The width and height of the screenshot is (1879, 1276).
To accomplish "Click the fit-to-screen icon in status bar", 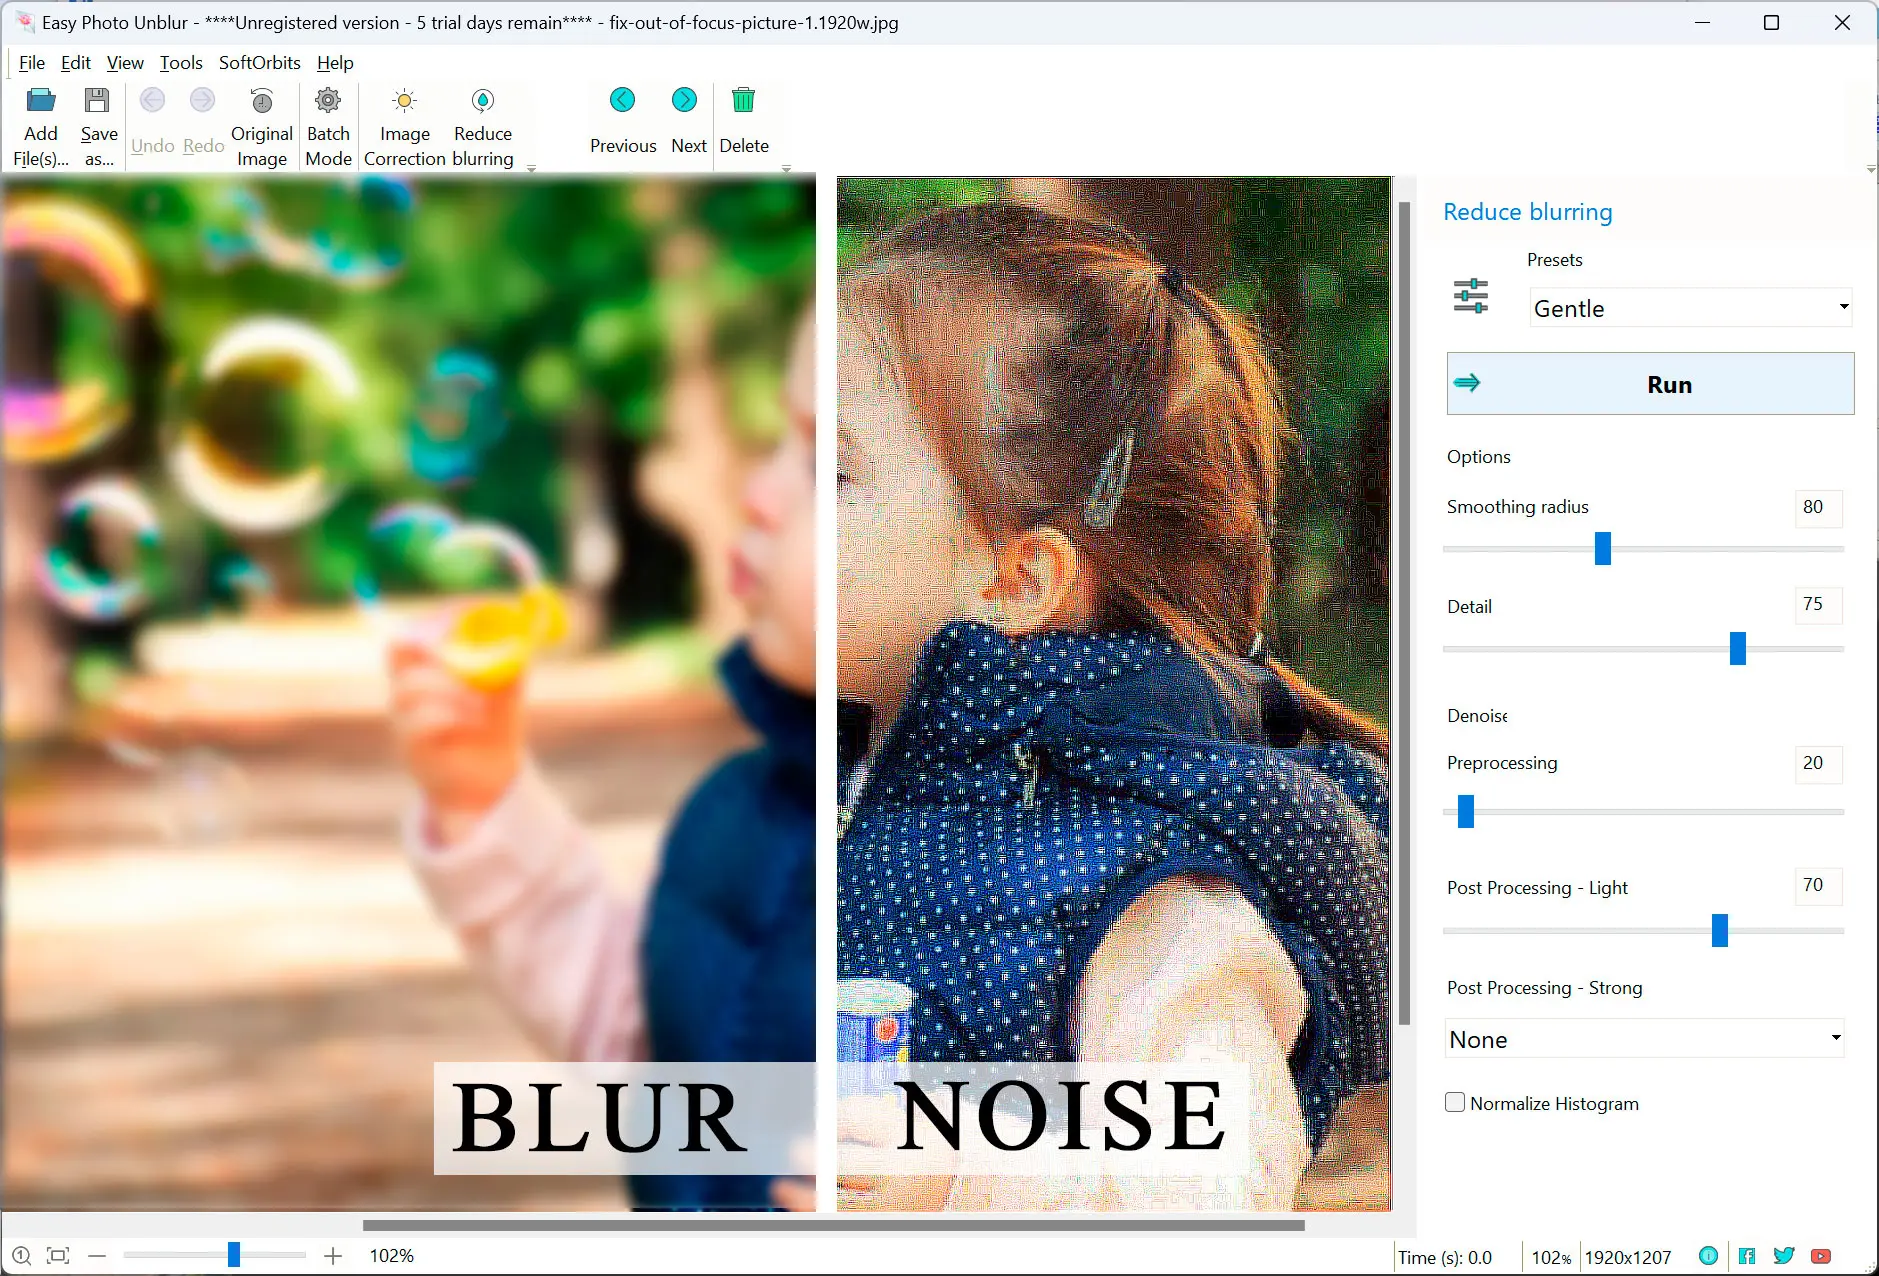I will point(58,1256).
